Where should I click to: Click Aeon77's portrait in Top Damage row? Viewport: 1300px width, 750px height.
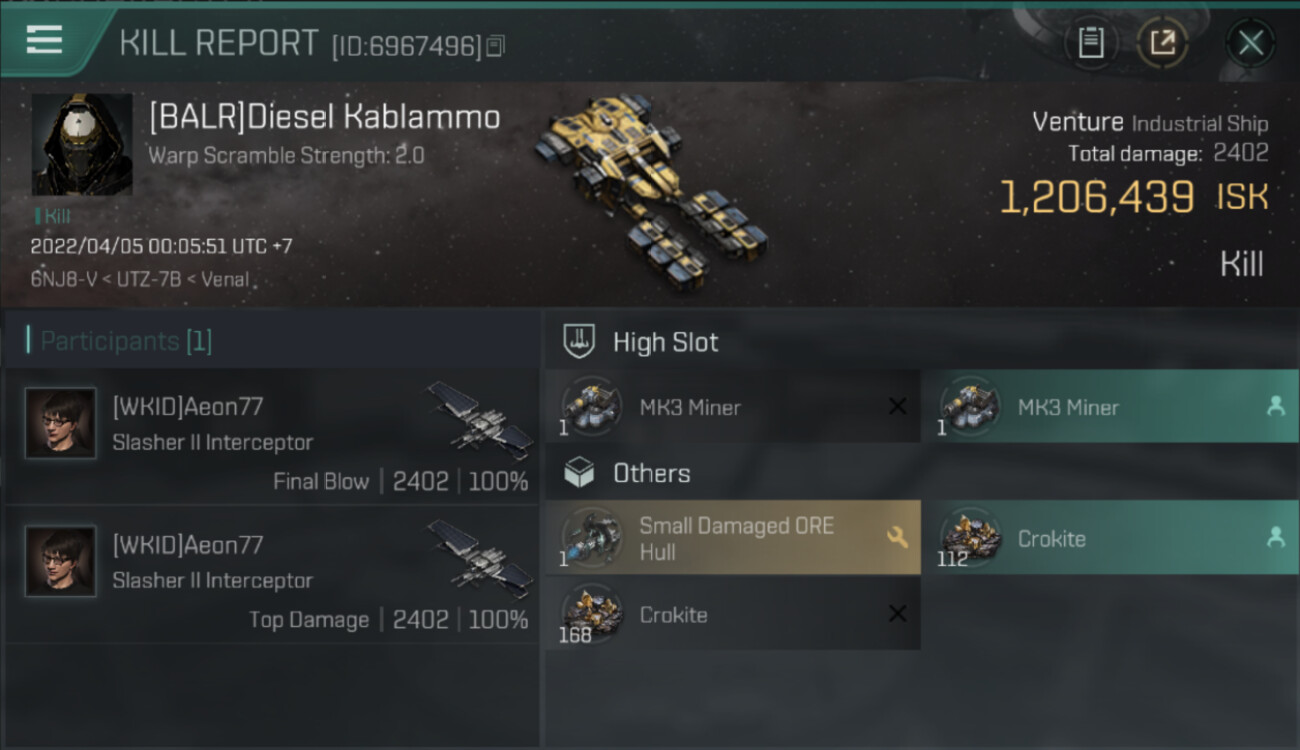(x=61, y=561)
